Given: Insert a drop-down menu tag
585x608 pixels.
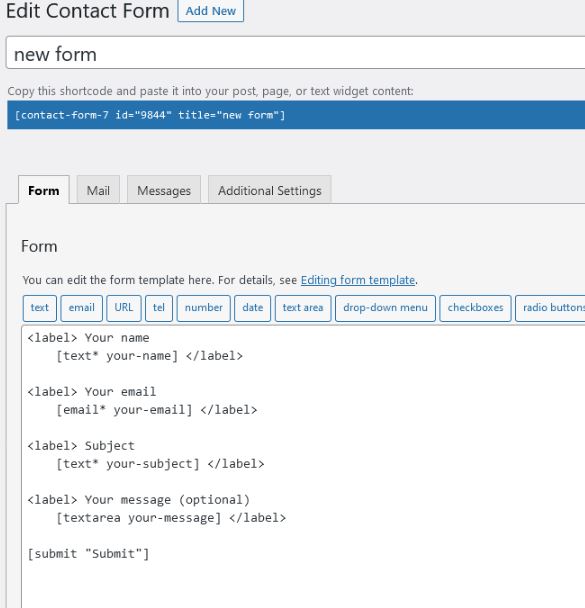Looking at the screenshot, I should pos(385,308).
